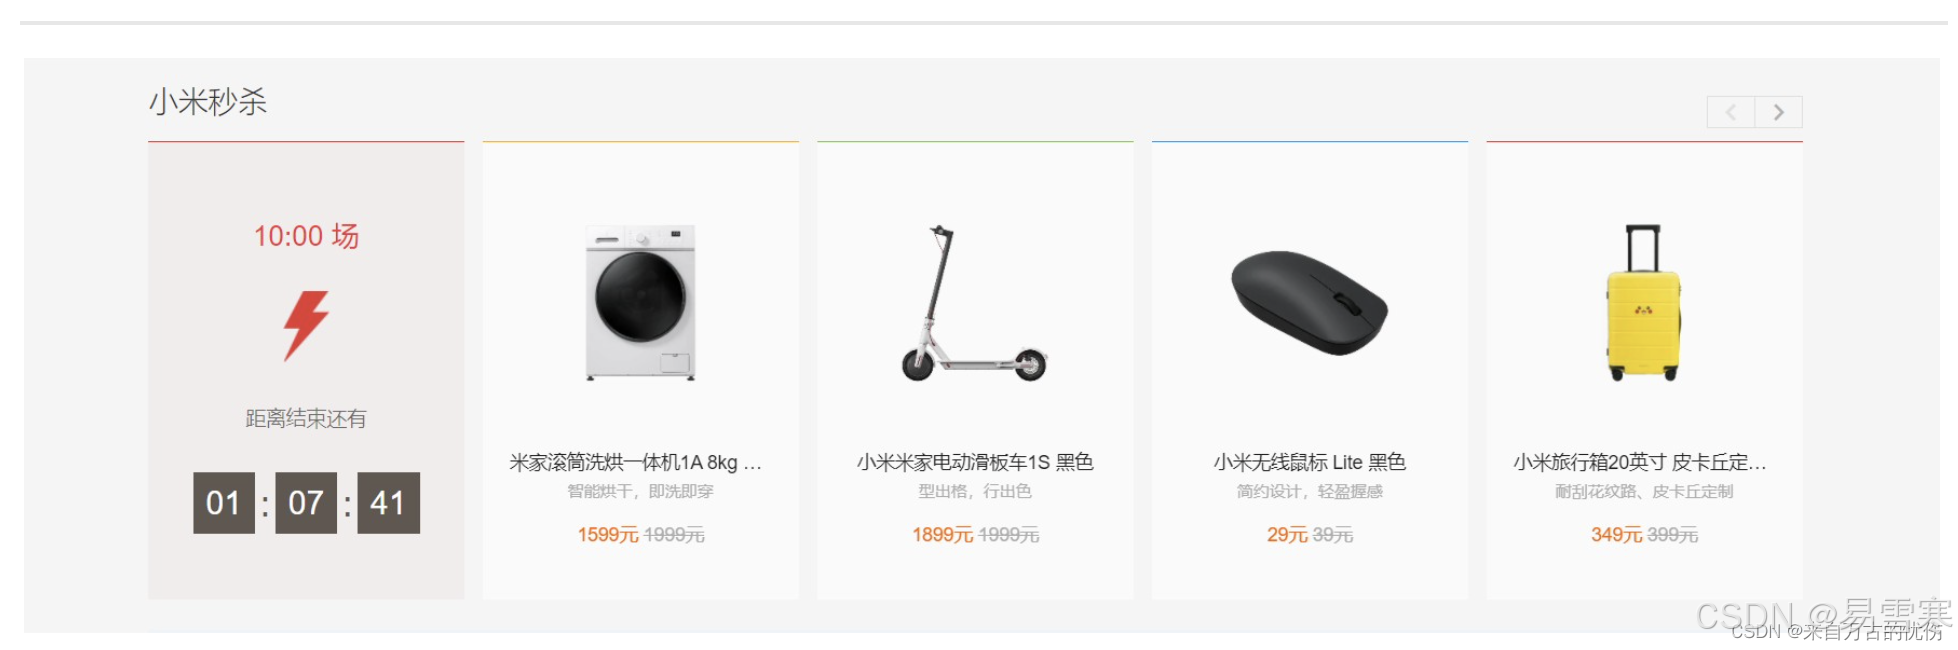The image size is (1958, 650).
Task: Open the washing machine product image
Action: click(641, 303)
